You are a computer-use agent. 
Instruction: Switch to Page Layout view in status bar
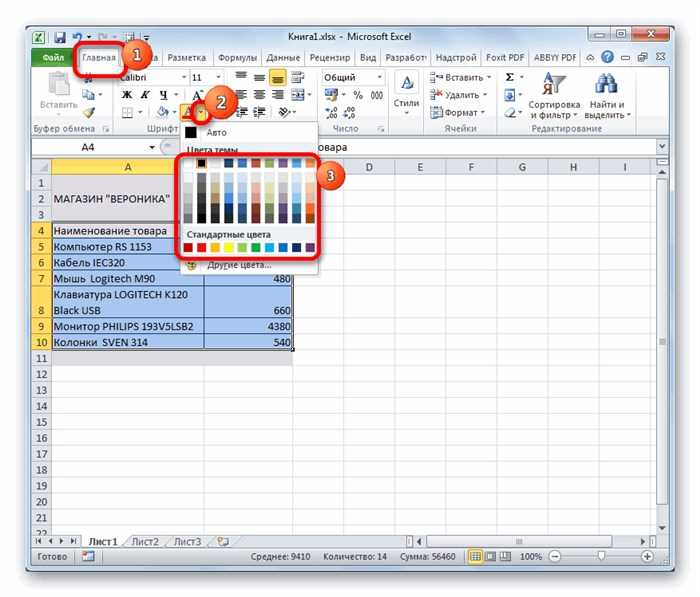(x=490, y=556)
